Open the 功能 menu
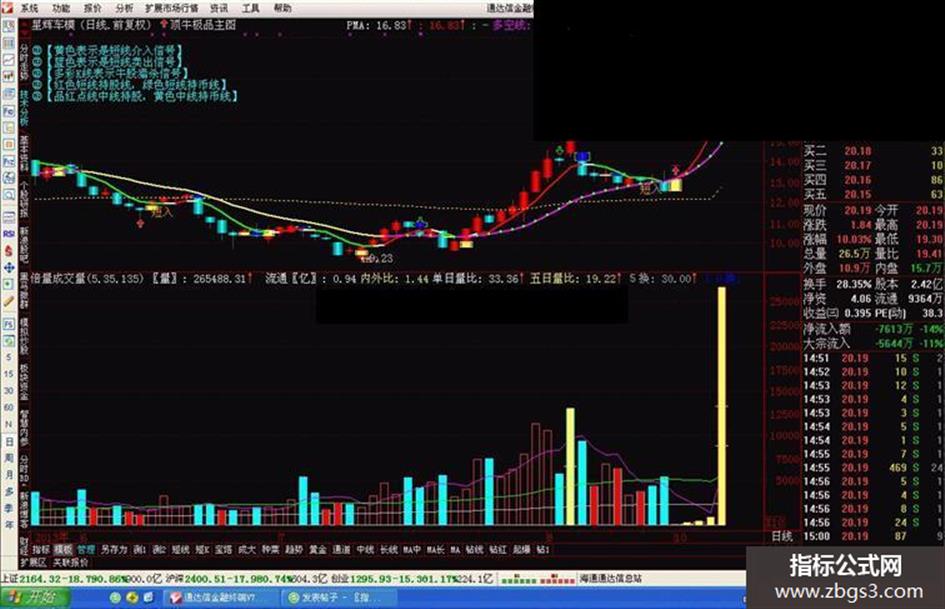 [61, 8]
